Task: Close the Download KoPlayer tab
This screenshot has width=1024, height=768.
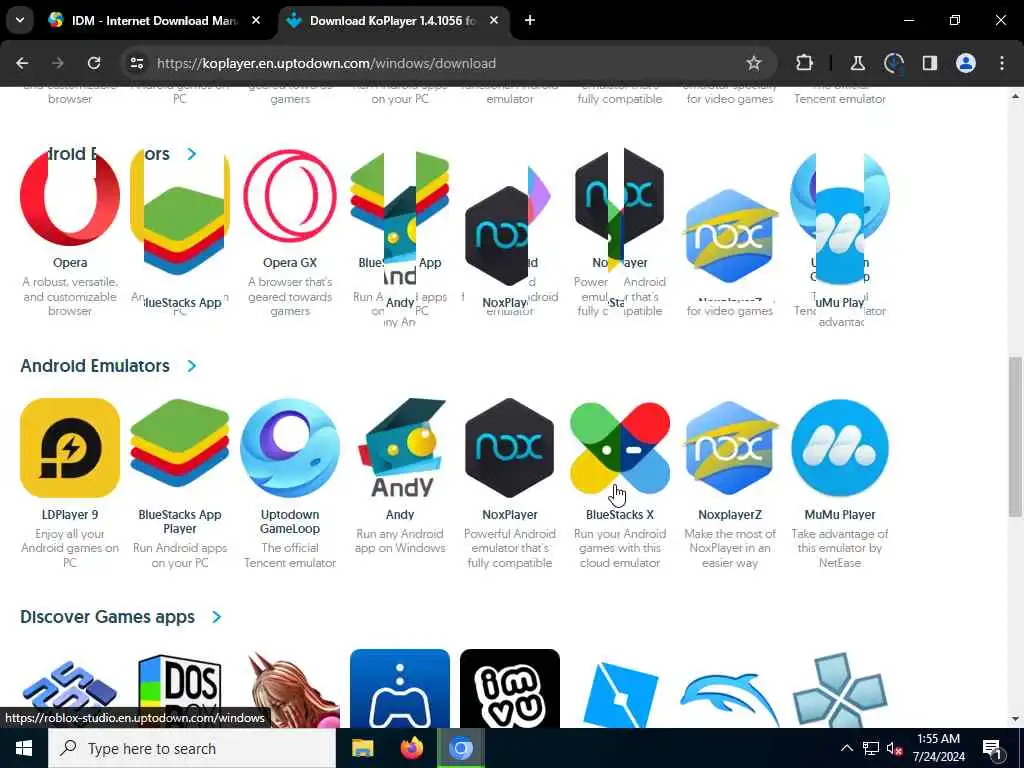Action: tap(494, 21)
